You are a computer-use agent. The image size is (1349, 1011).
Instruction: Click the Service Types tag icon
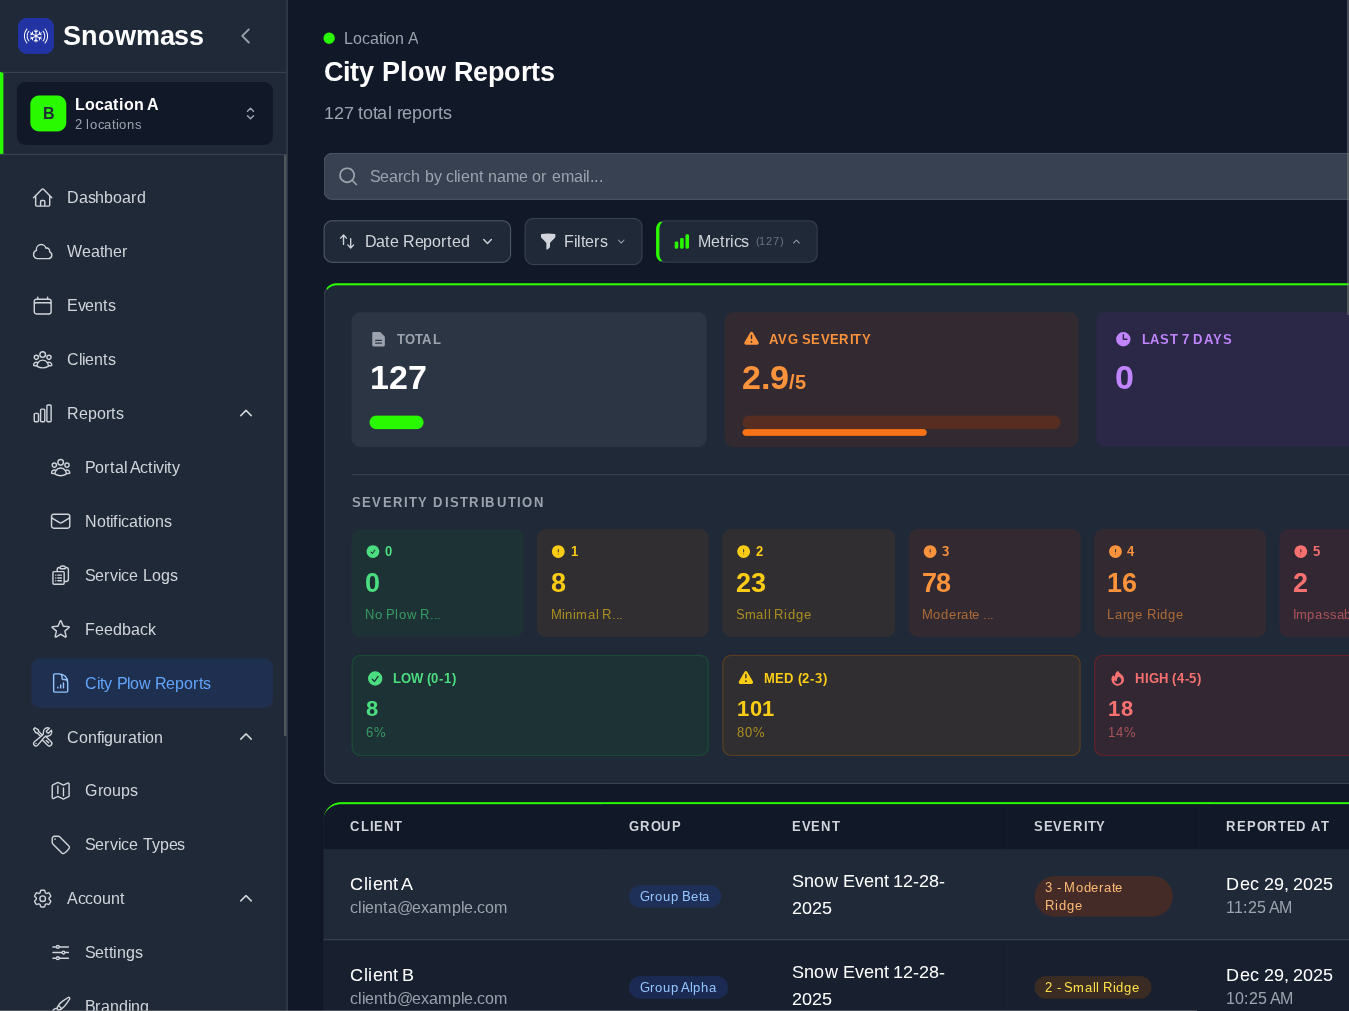click(x=61, y=845)
